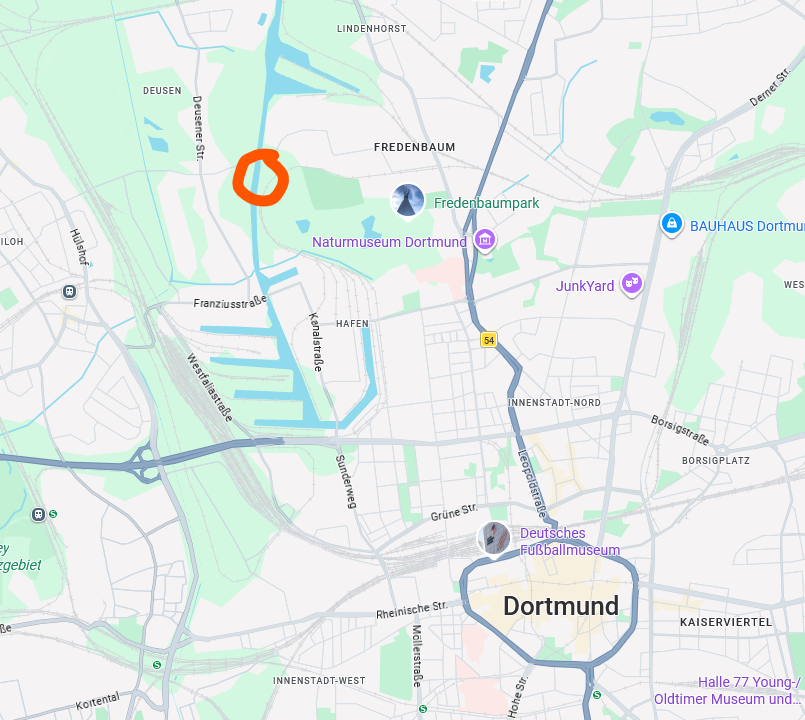
Task: Click inside the orange hand-drawn circle
Action: 261,178
